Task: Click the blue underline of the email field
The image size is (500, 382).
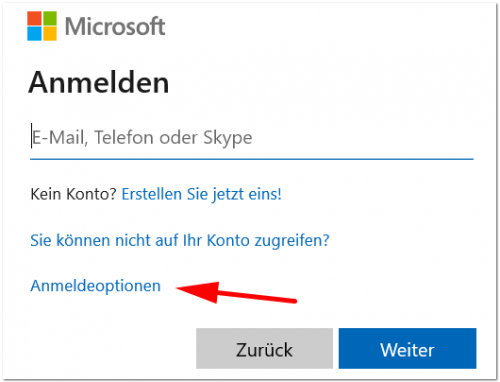Action: coord(252,159)
